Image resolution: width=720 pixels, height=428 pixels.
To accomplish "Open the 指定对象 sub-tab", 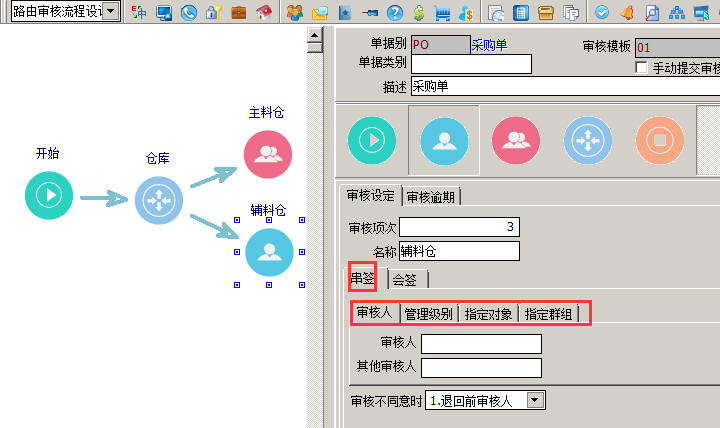I will (489, 315).
